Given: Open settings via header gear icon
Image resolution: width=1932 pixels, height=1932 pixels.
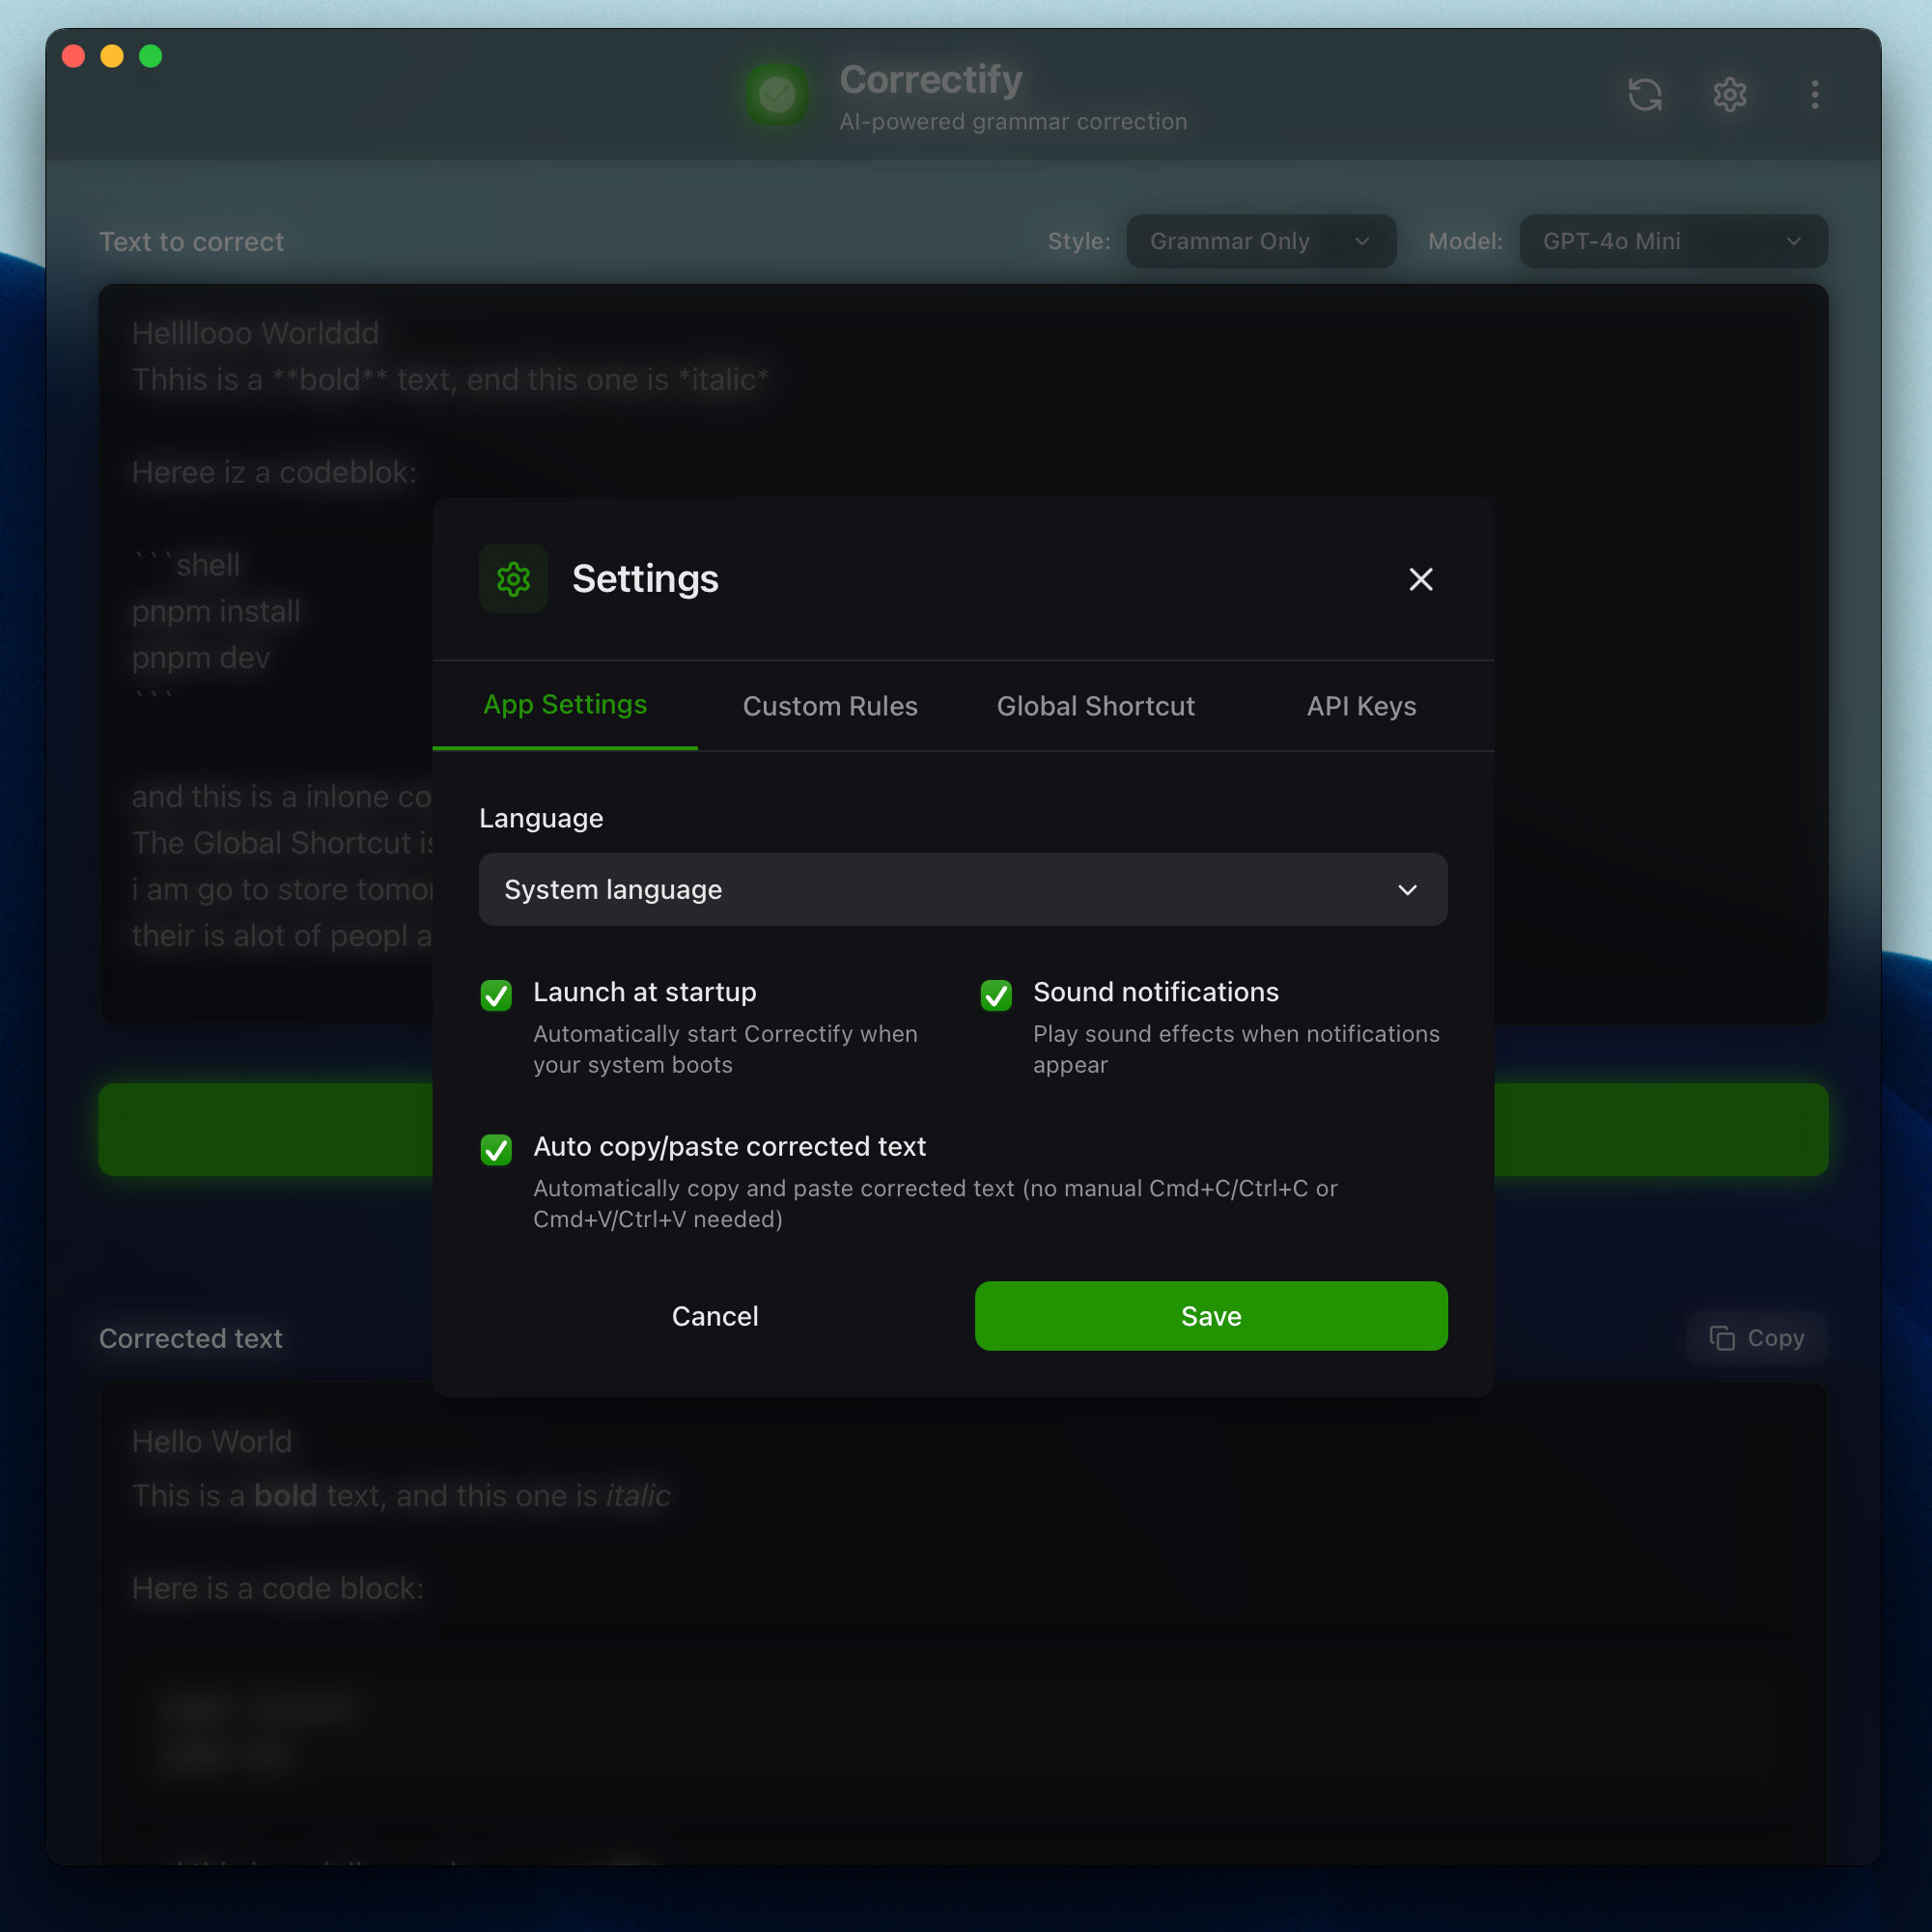Looking at the screenshot, I should click(1730, 95).
